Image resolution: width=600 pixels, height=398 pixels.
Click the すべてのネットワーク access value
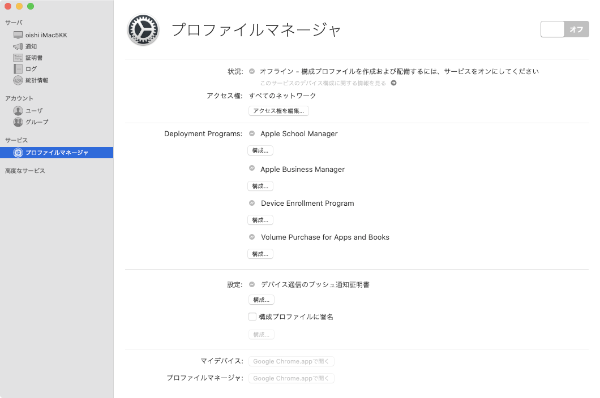tap(282, 96)
